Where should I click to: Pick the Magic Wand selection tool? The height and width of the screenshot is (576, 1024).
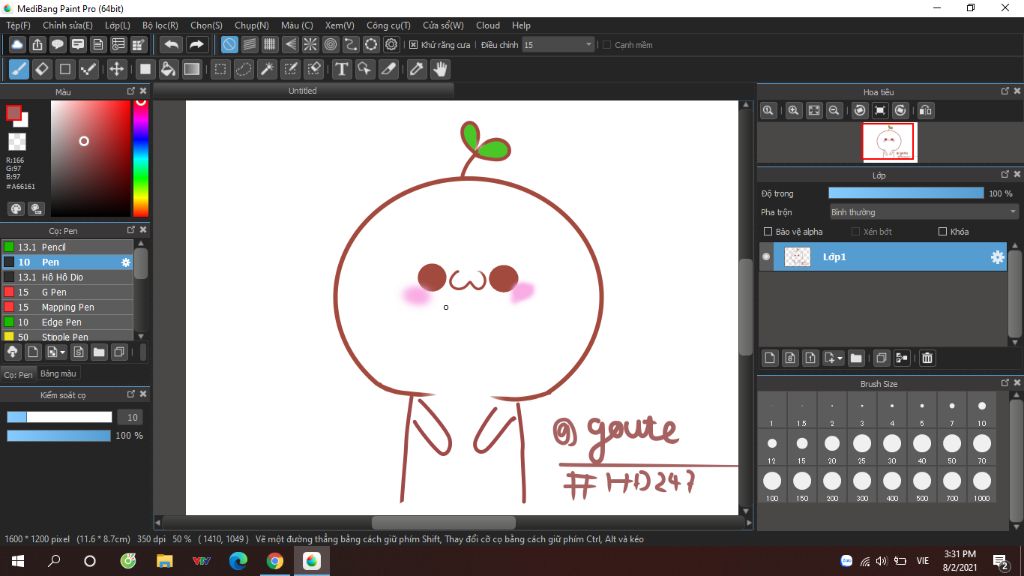(x=267, y=69)
